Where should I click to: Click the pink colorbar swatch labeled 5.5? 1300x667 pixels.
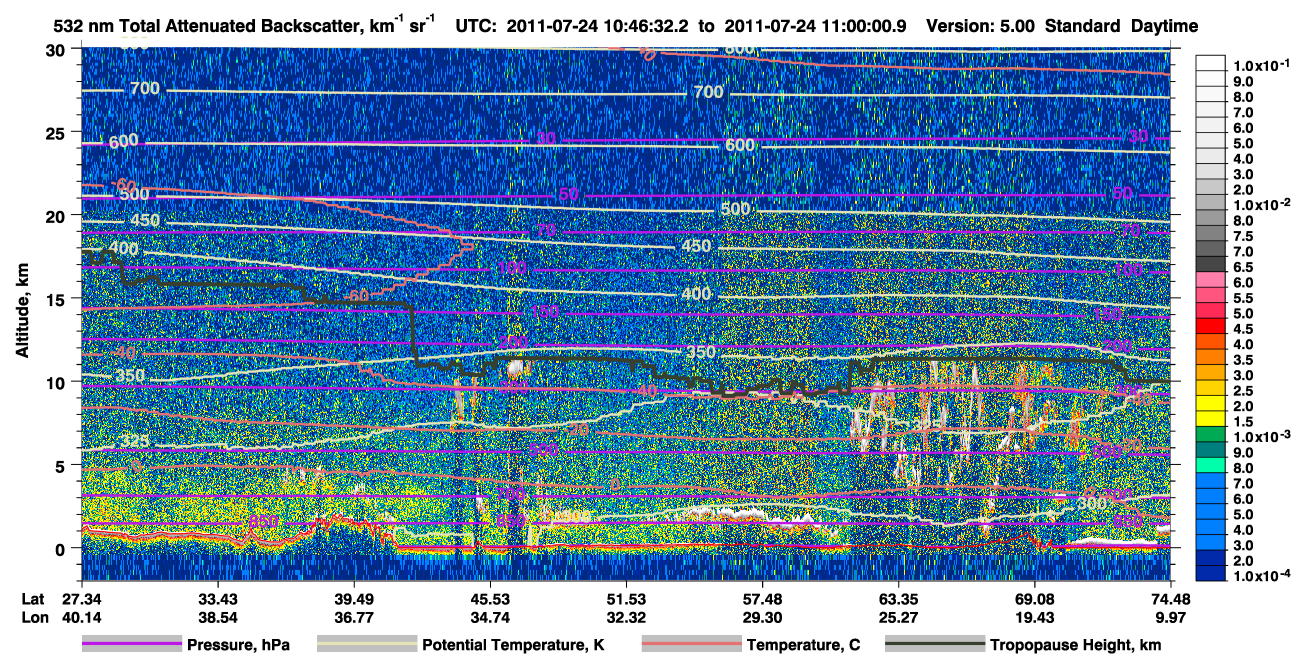(1212, 297)
